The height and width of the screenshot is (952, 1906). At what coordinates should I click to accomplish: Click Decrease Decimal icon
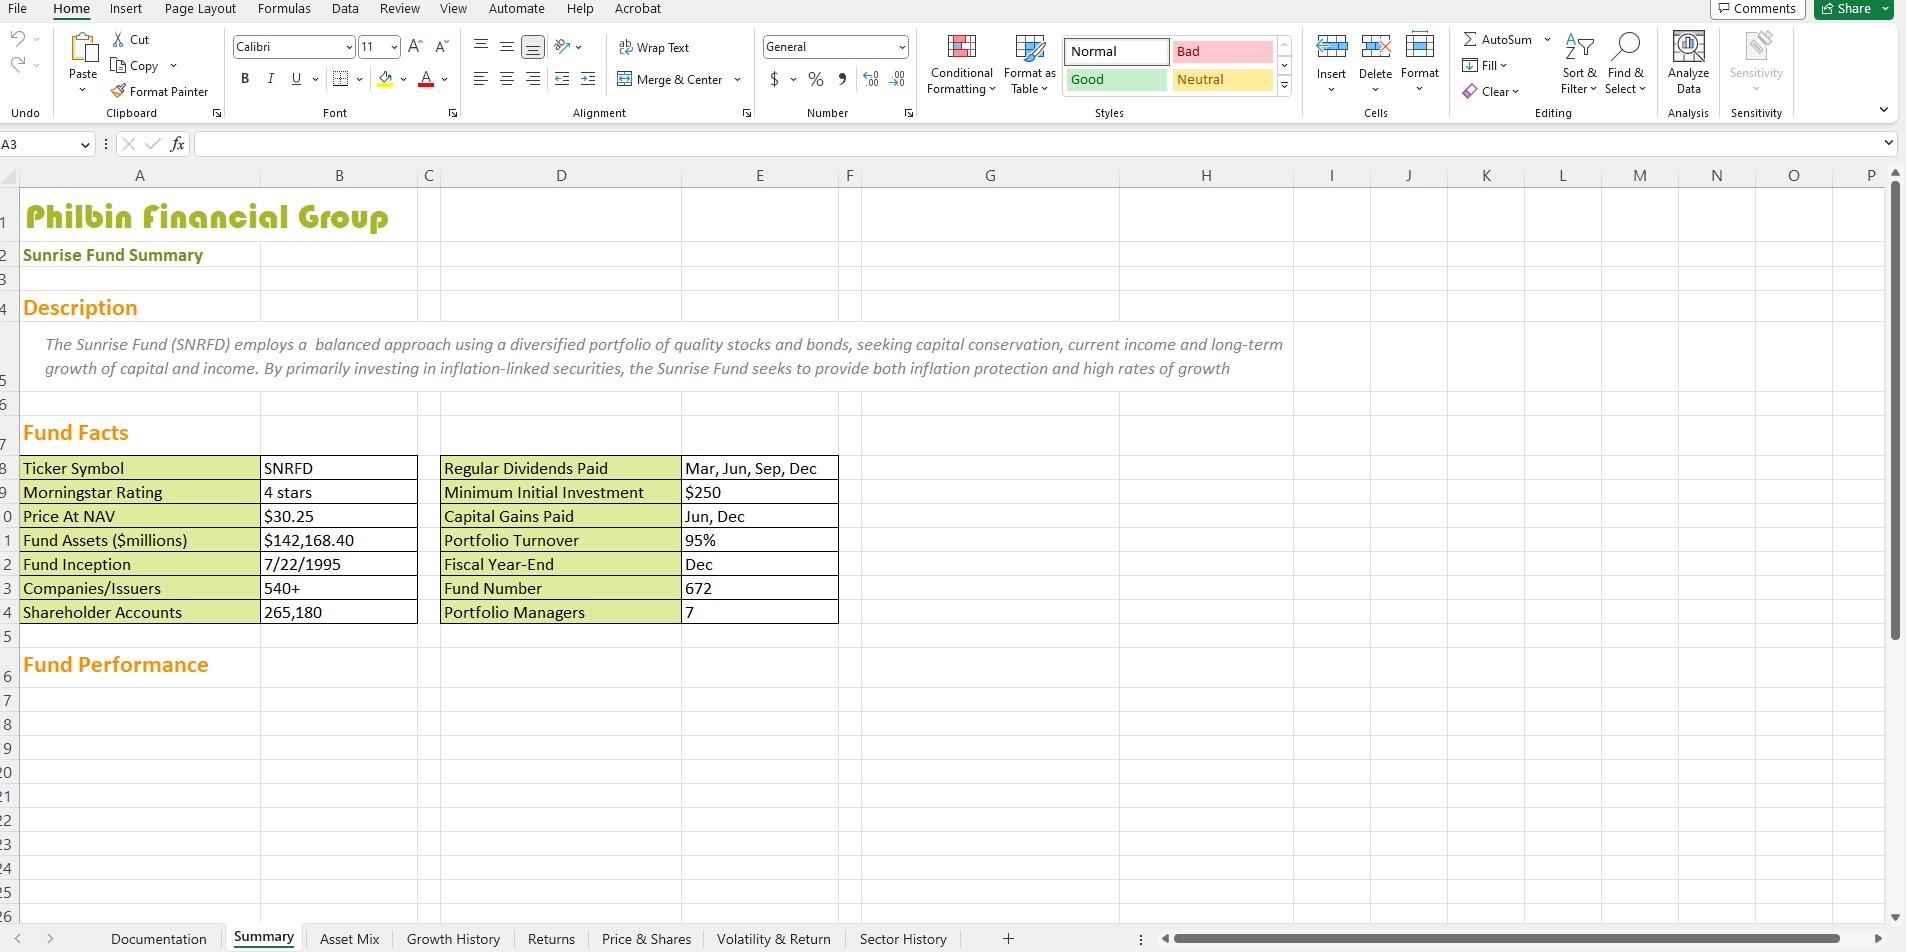(897, 79)
